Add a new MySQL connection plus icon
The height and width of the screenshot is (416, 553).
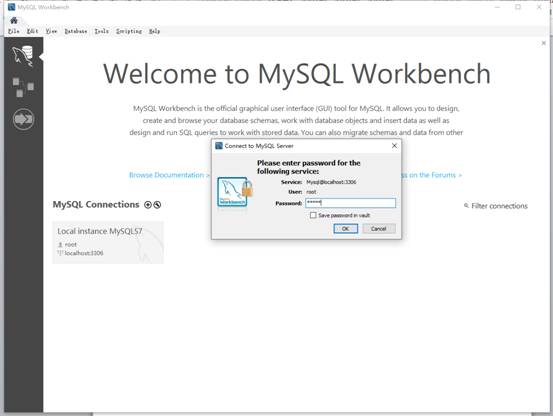[148, 205]
